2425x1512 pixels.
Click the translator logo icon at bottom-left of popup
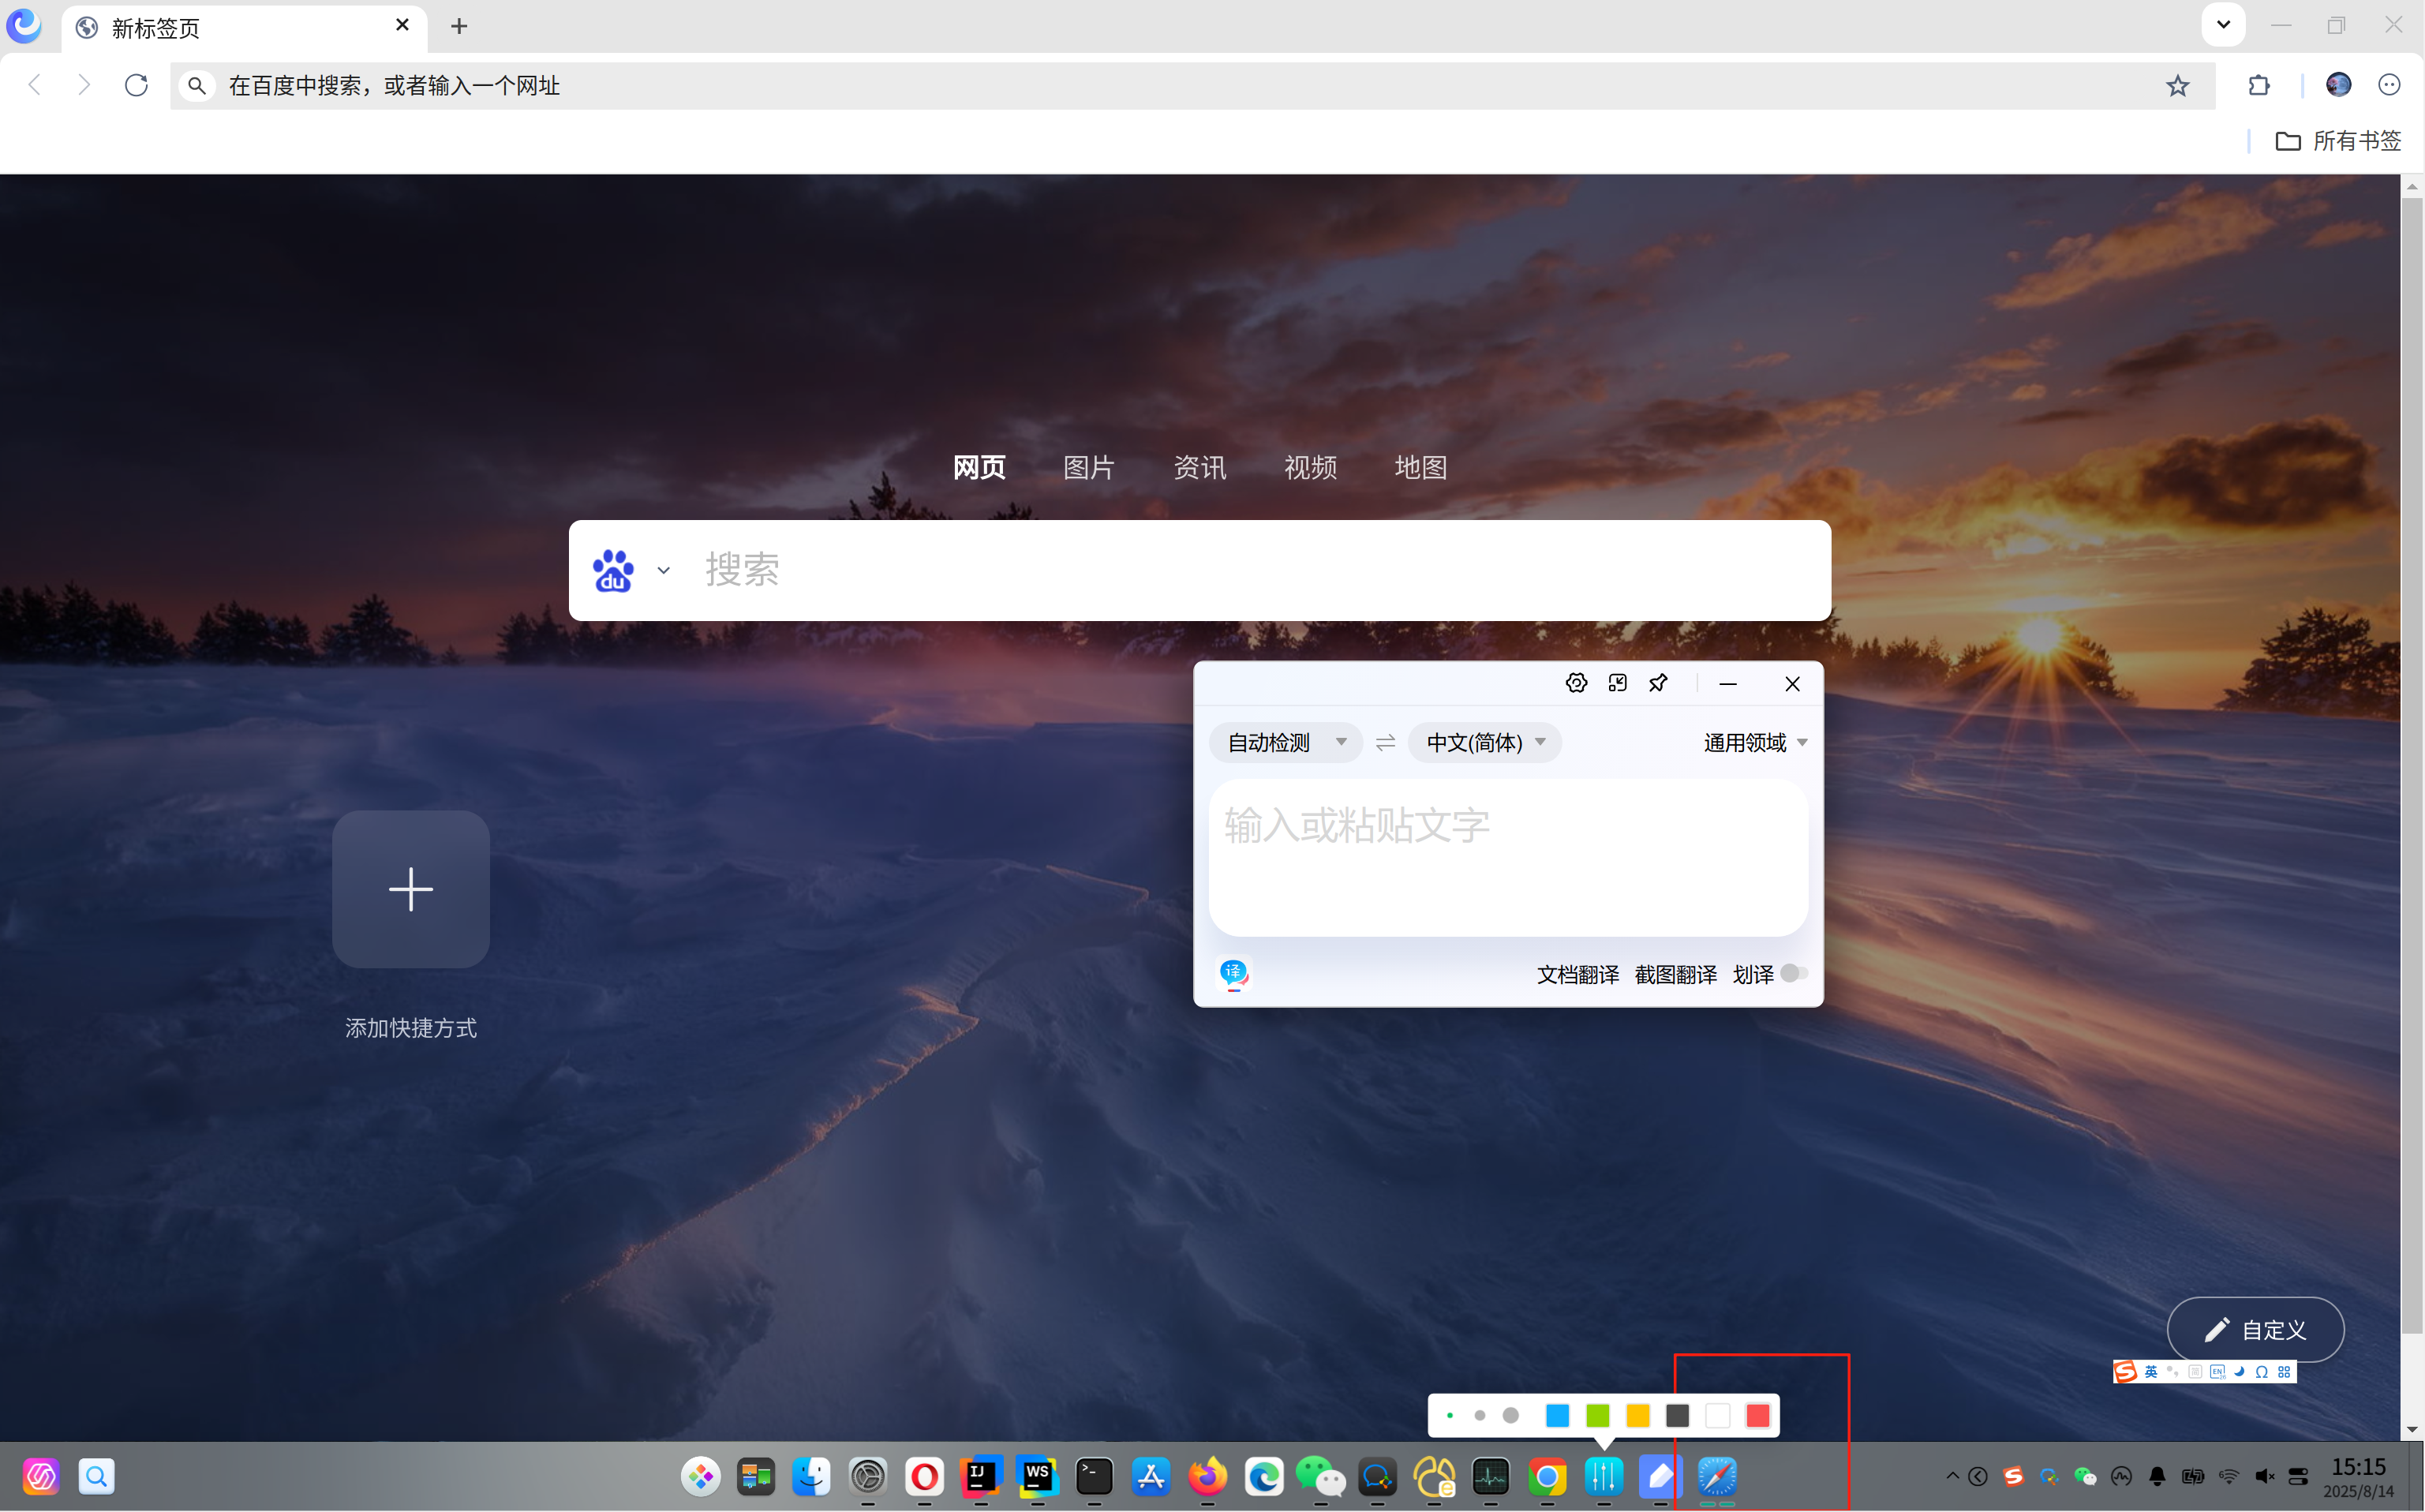click(x=1234, y=973)
